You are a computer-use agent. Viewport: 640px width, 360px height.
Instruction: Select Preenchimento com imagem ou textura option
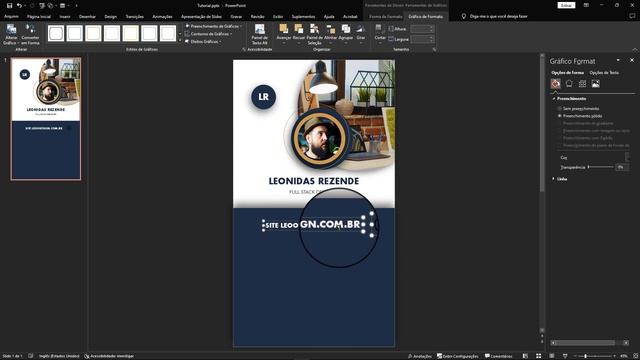pyautogui.click(x=560, y=131)
